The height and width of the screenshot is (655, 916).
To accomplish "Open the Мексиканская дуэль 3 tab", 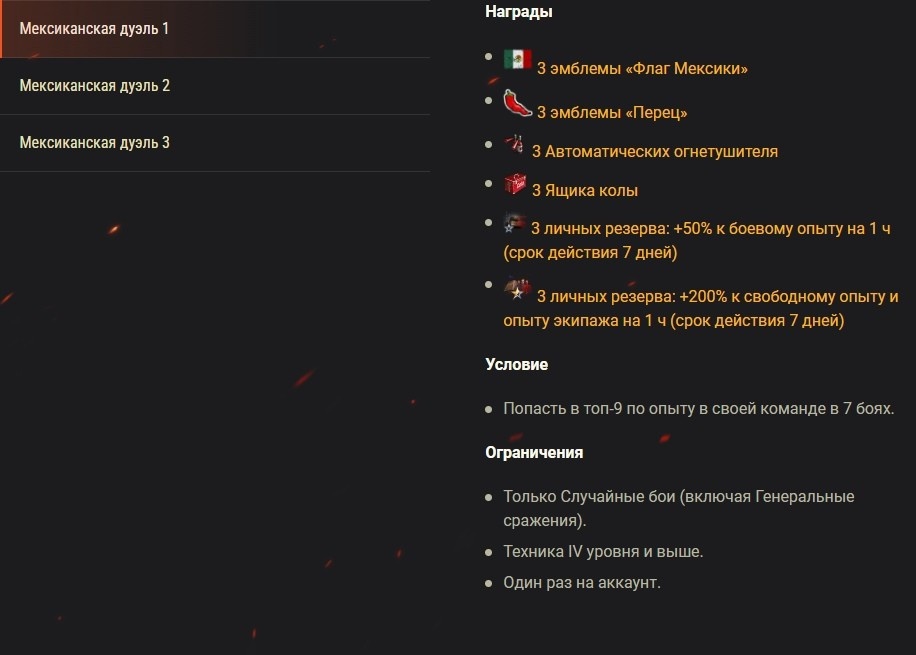I will [215, 143].
